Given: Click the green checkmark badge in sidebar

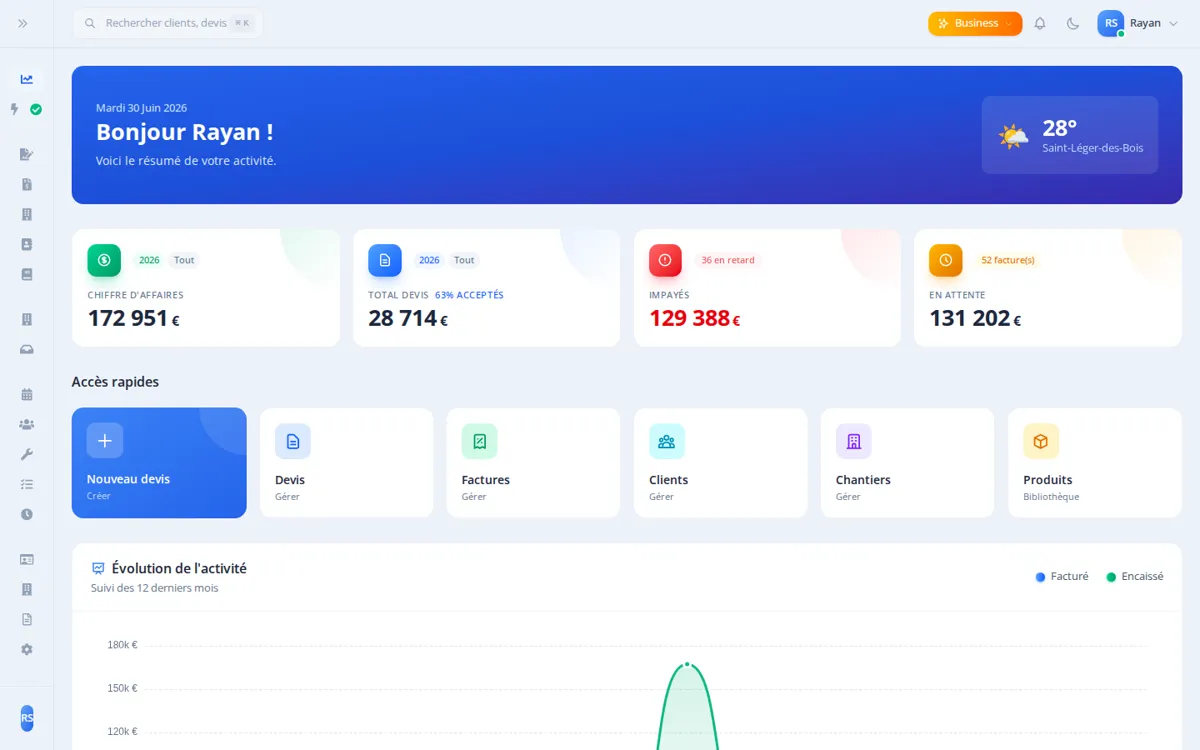Looking at the screenshot, I should pos(36,109).
